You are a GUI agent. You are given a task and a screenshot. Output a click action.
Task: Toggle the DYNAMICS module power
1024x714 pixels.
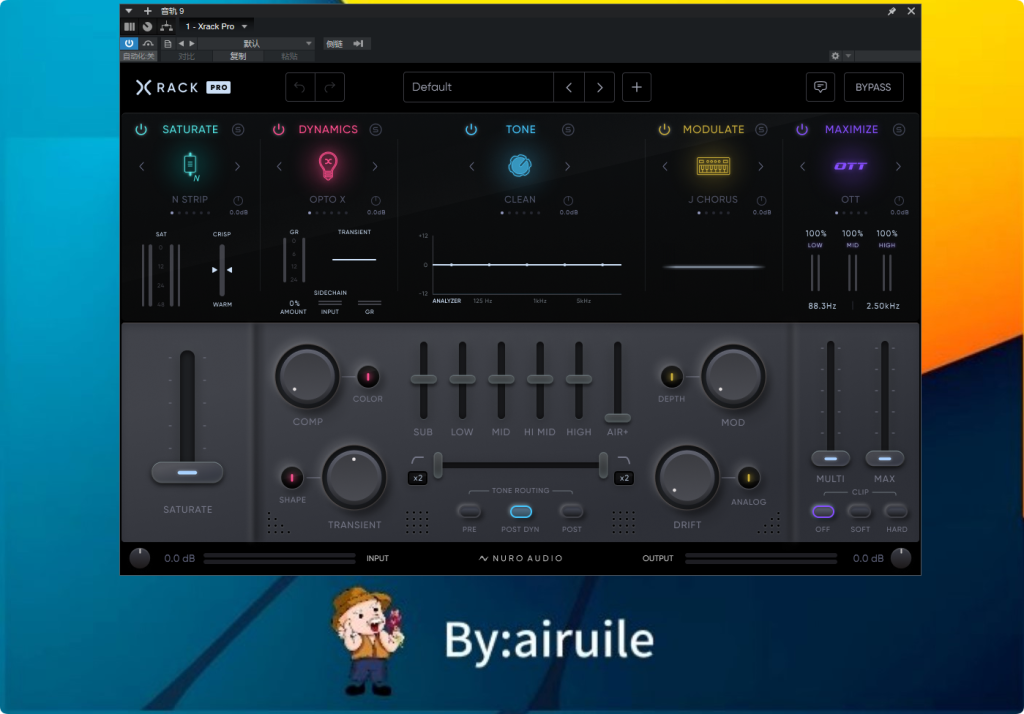[x=279, y=129]
